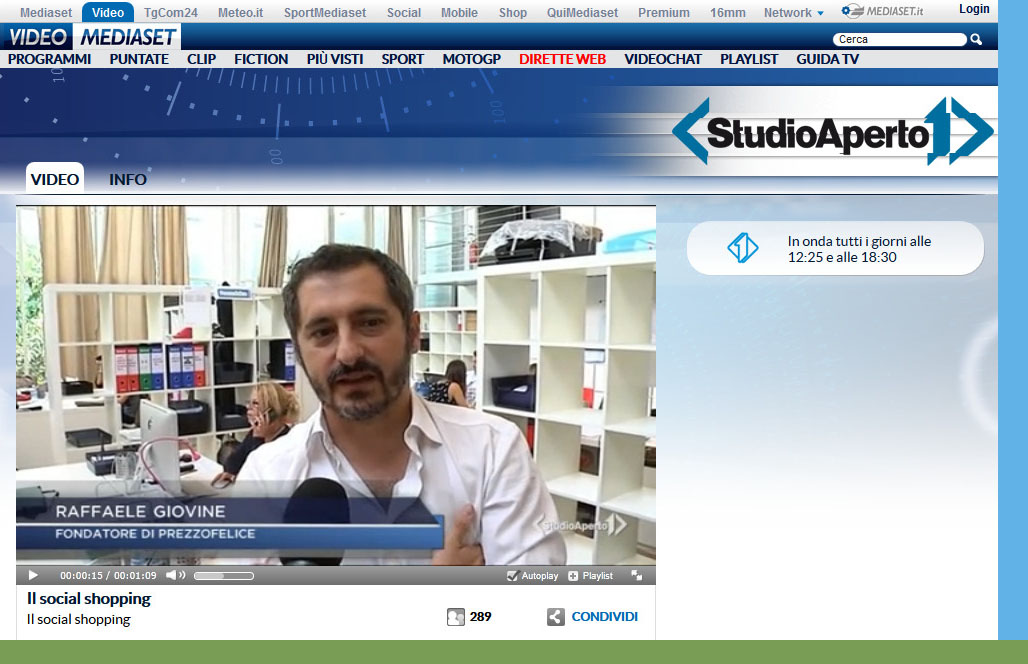
Task: Open the QuiMediaset link
Action: pyautogui.click(x=582, y=12)
